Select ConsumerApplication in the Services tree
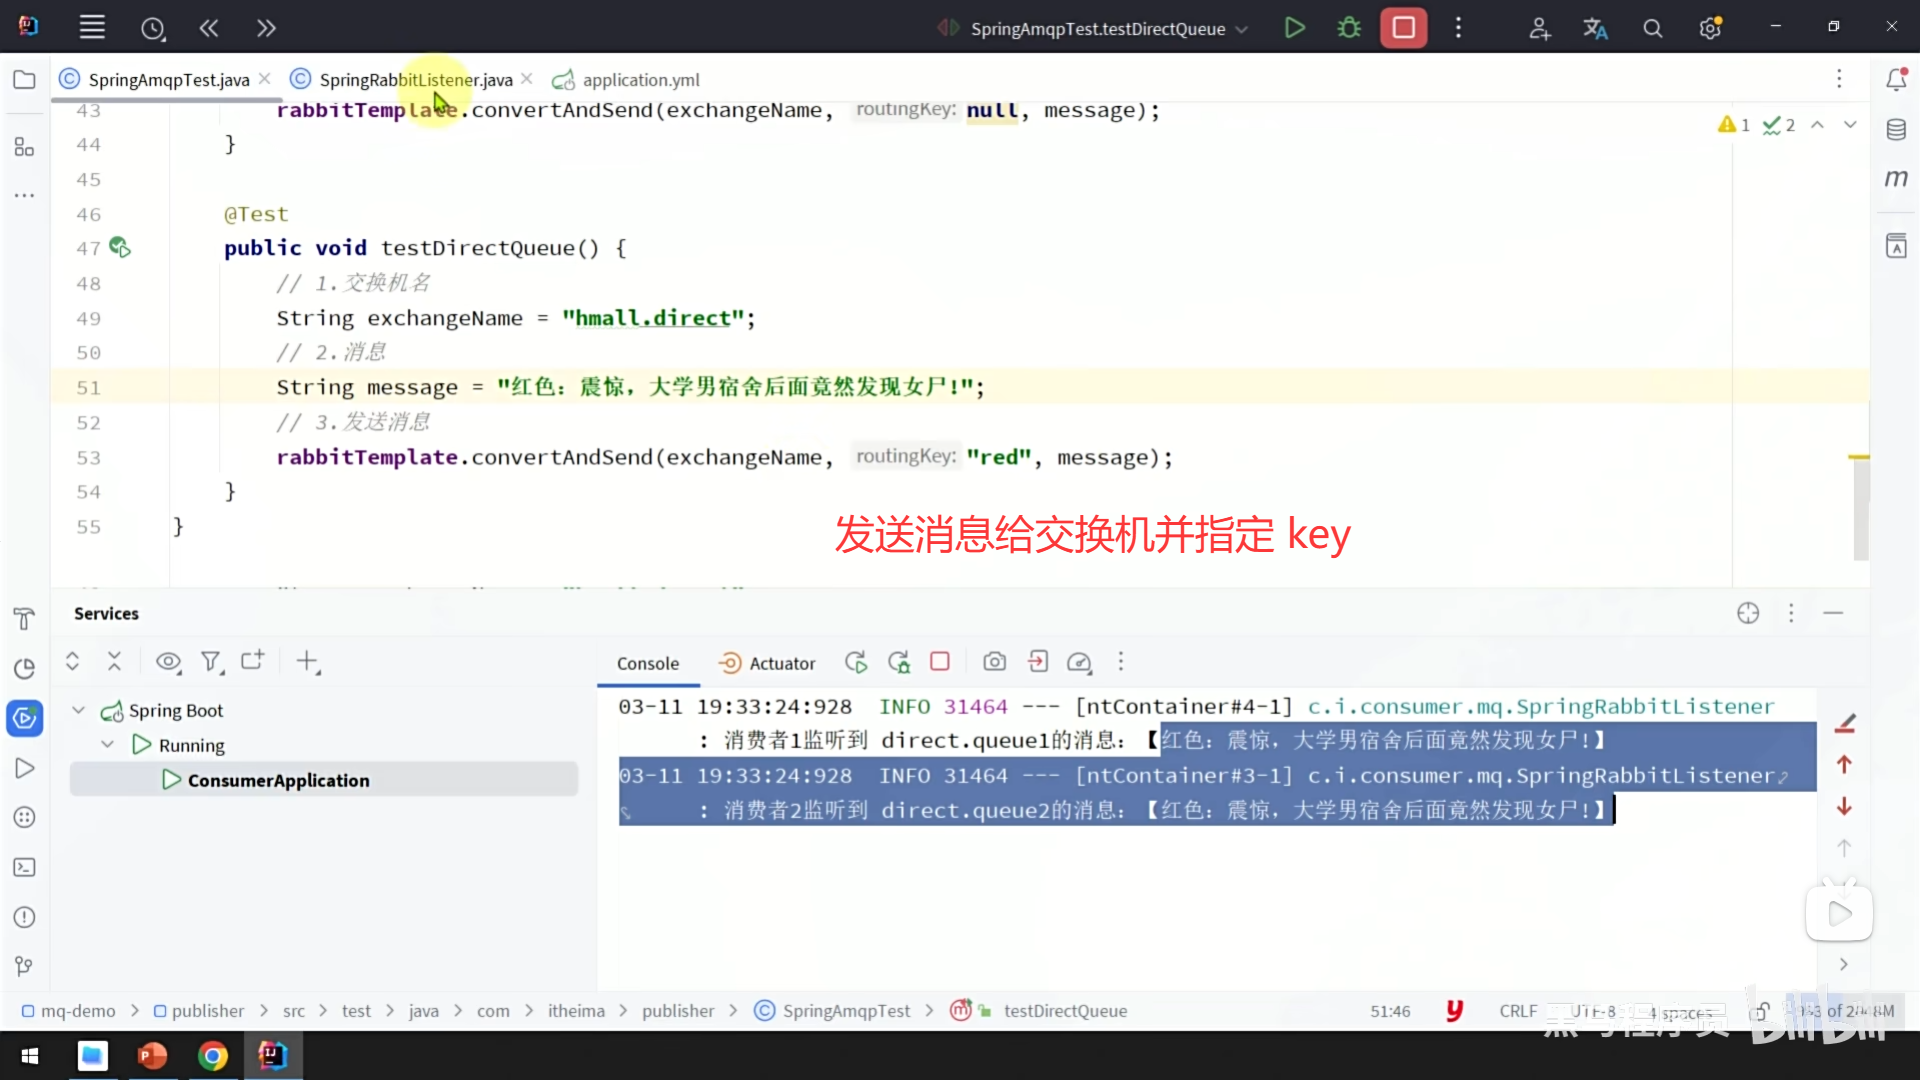 click(278, 780)
